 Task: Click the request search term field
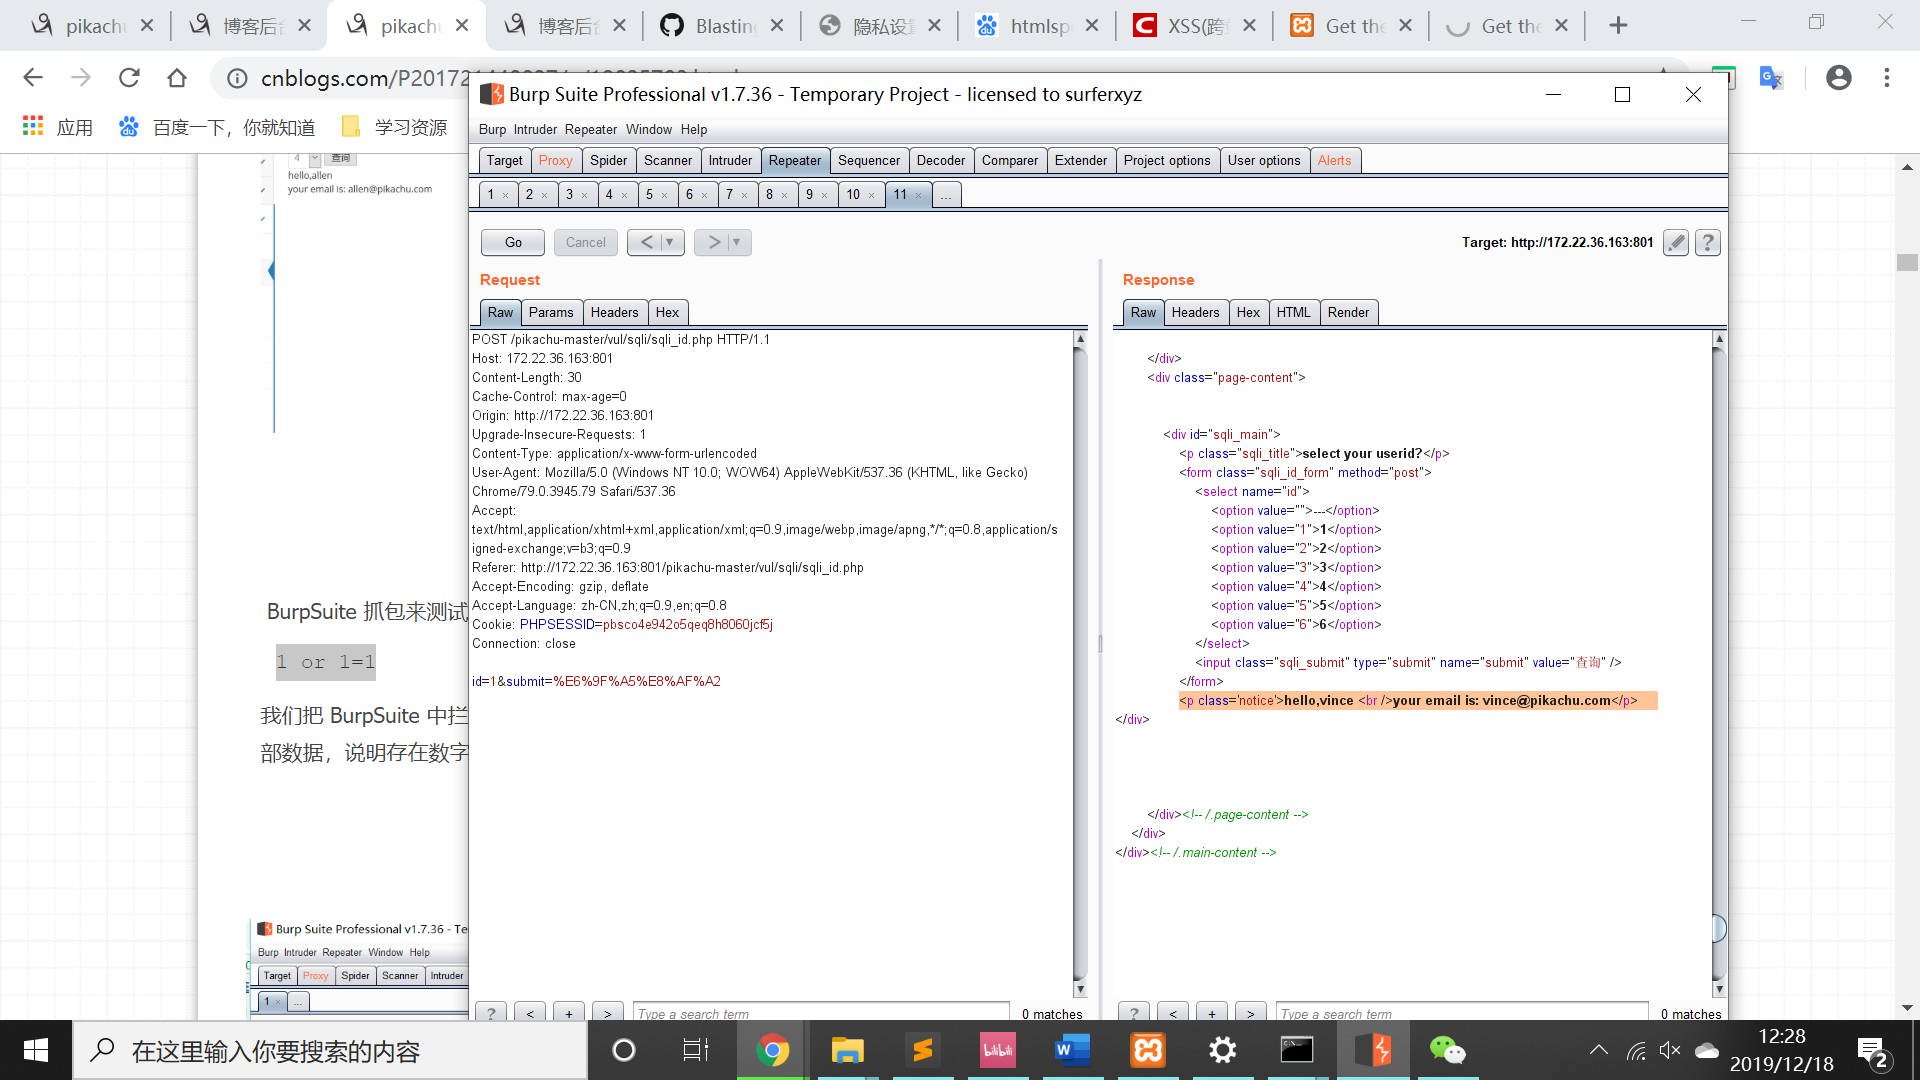(x=820, y=1013)
